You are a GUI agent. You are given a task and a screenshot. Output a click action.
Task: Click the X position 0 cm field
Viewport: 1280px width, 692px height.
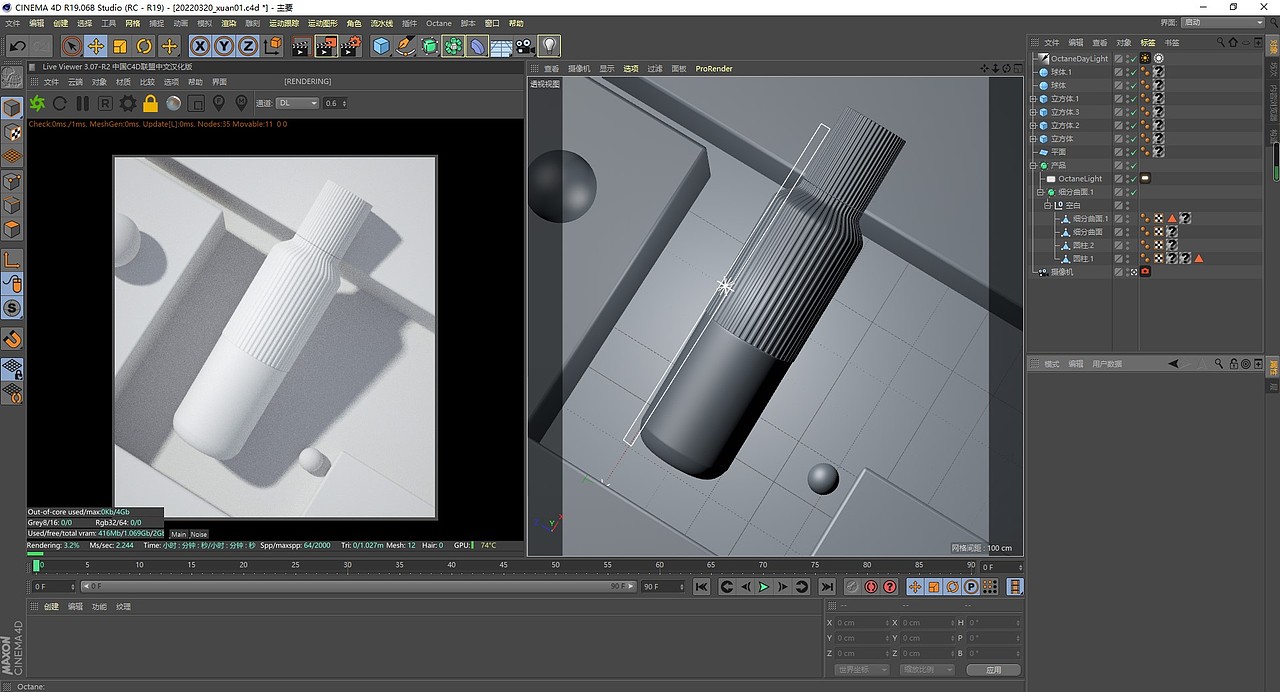point(862,623)
